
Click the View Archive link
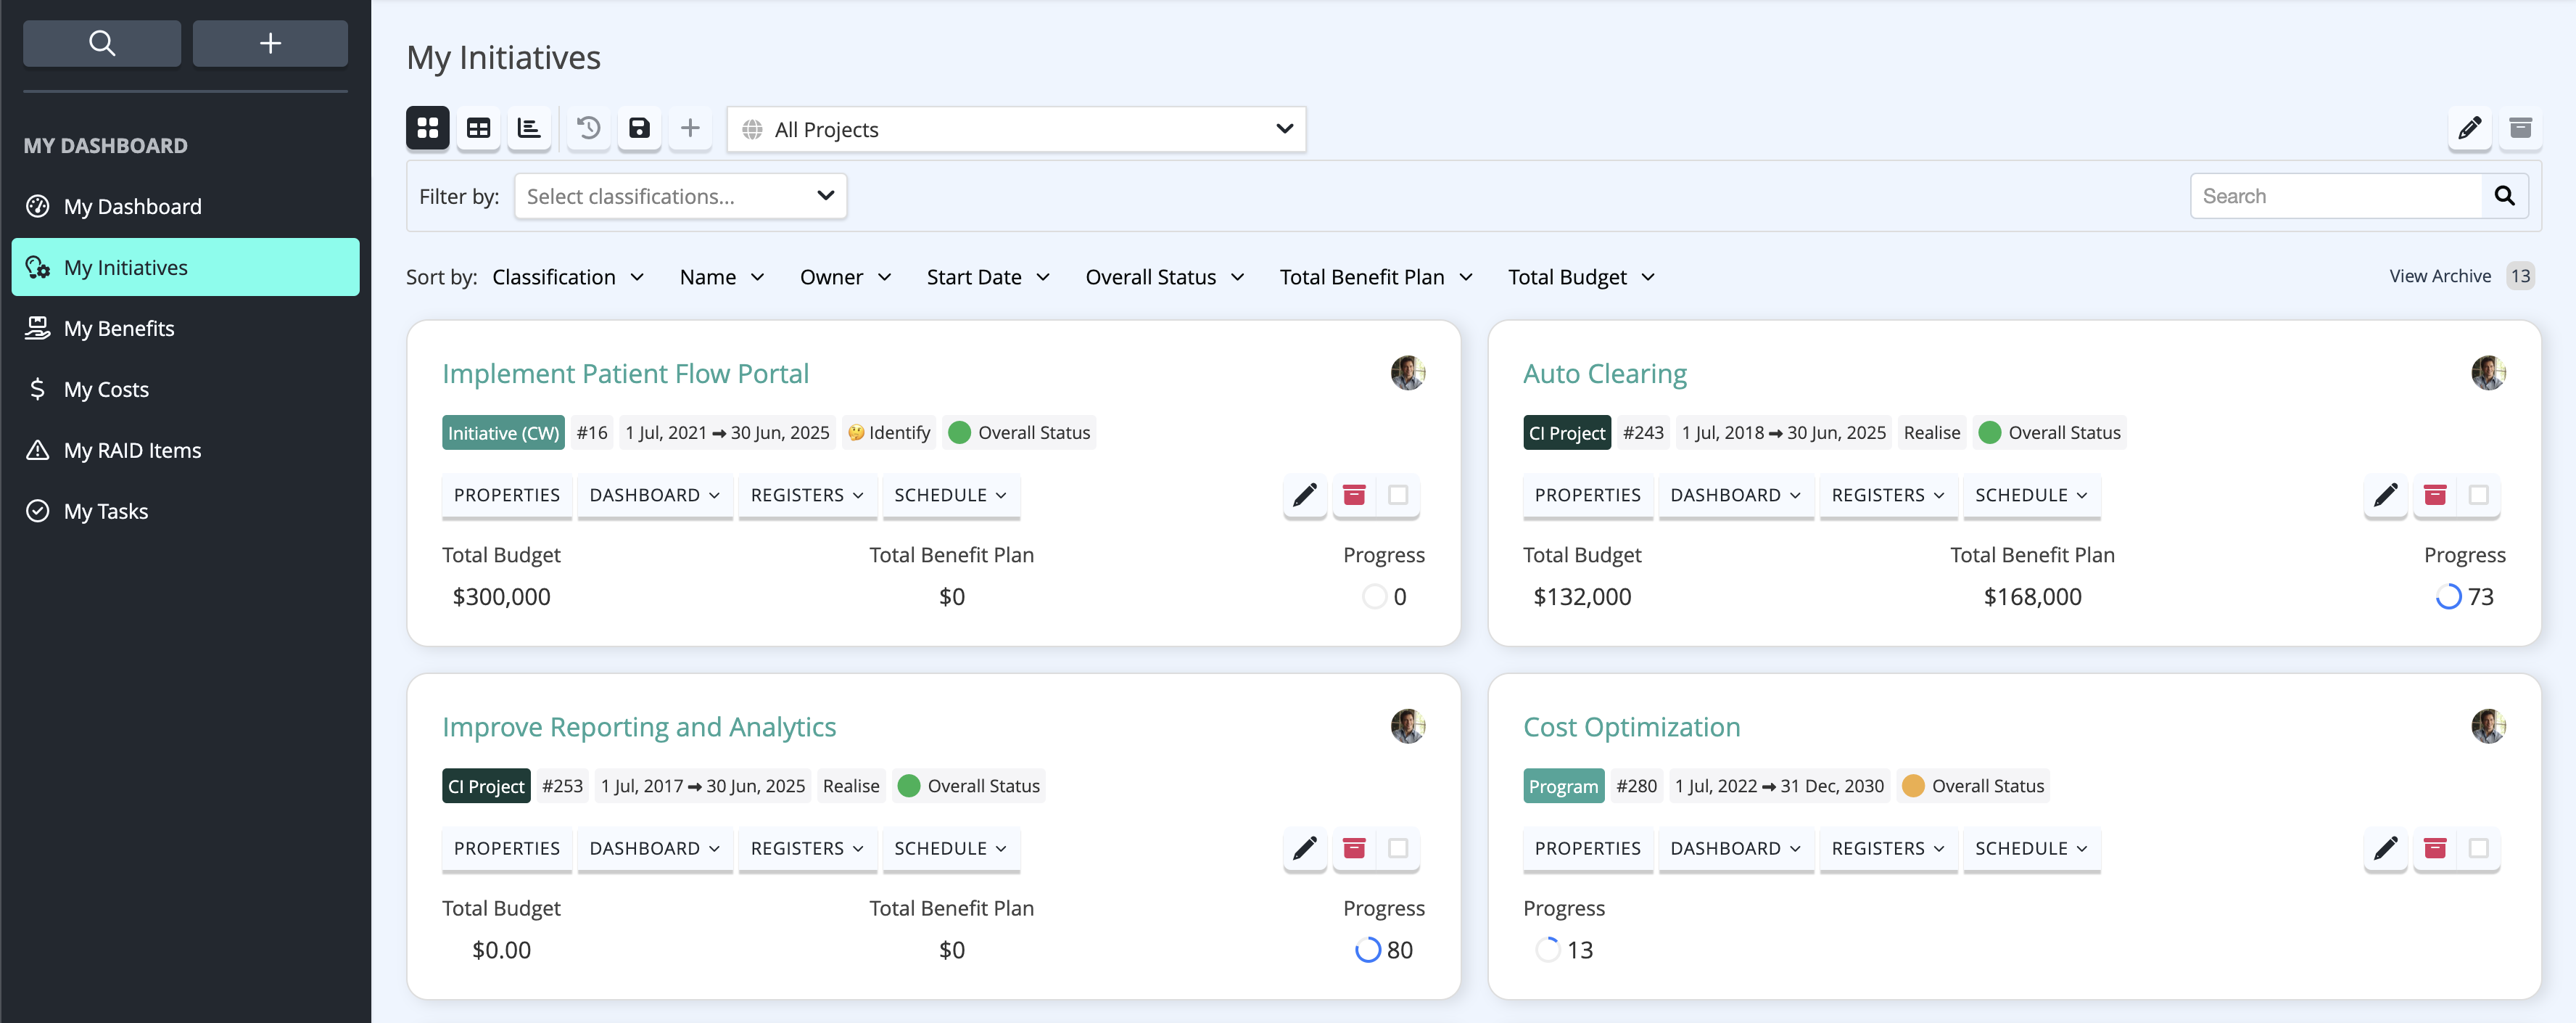pos(2439,276)
